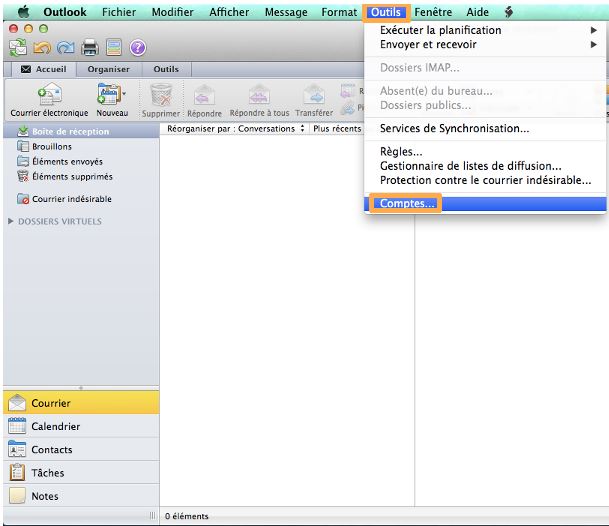Viewport: 609px width, 526px height.
Task: Click the Répondre à tous button
Action: coord(259,101)
